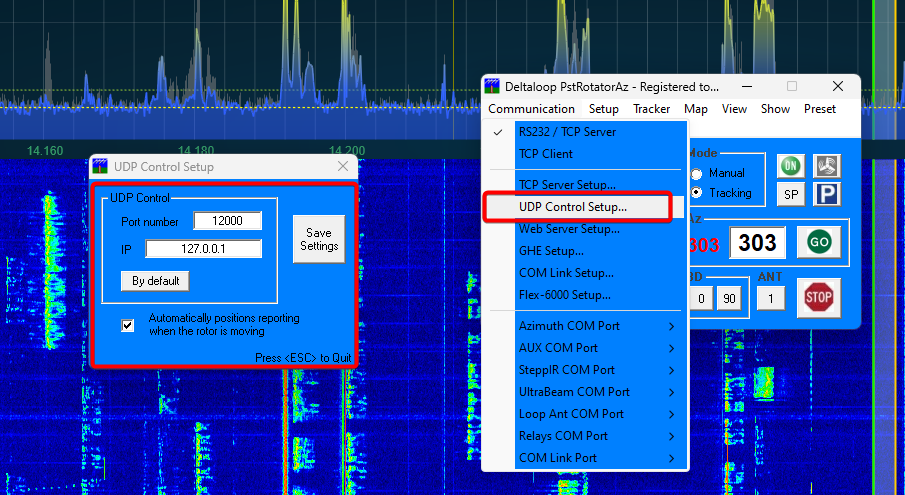The width and height of the screenshot is (905, 495).
Task: Click the By default button
Action: (155, 281)
